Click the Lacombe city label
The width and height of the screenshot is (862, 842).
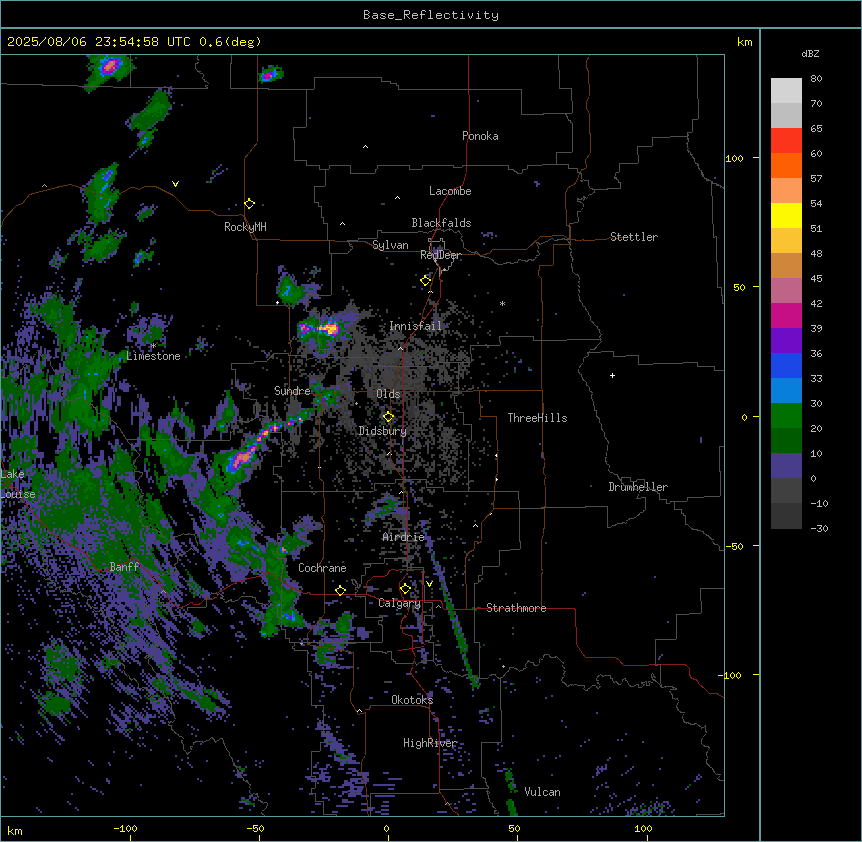pos(450,191)
